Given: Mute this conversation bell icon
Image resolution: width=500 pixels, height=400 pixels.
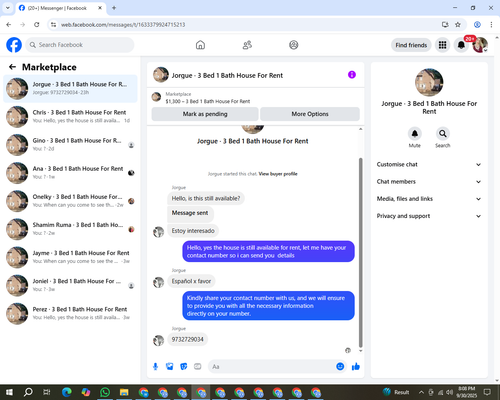Looking at the screenshot, I should 415,134.
